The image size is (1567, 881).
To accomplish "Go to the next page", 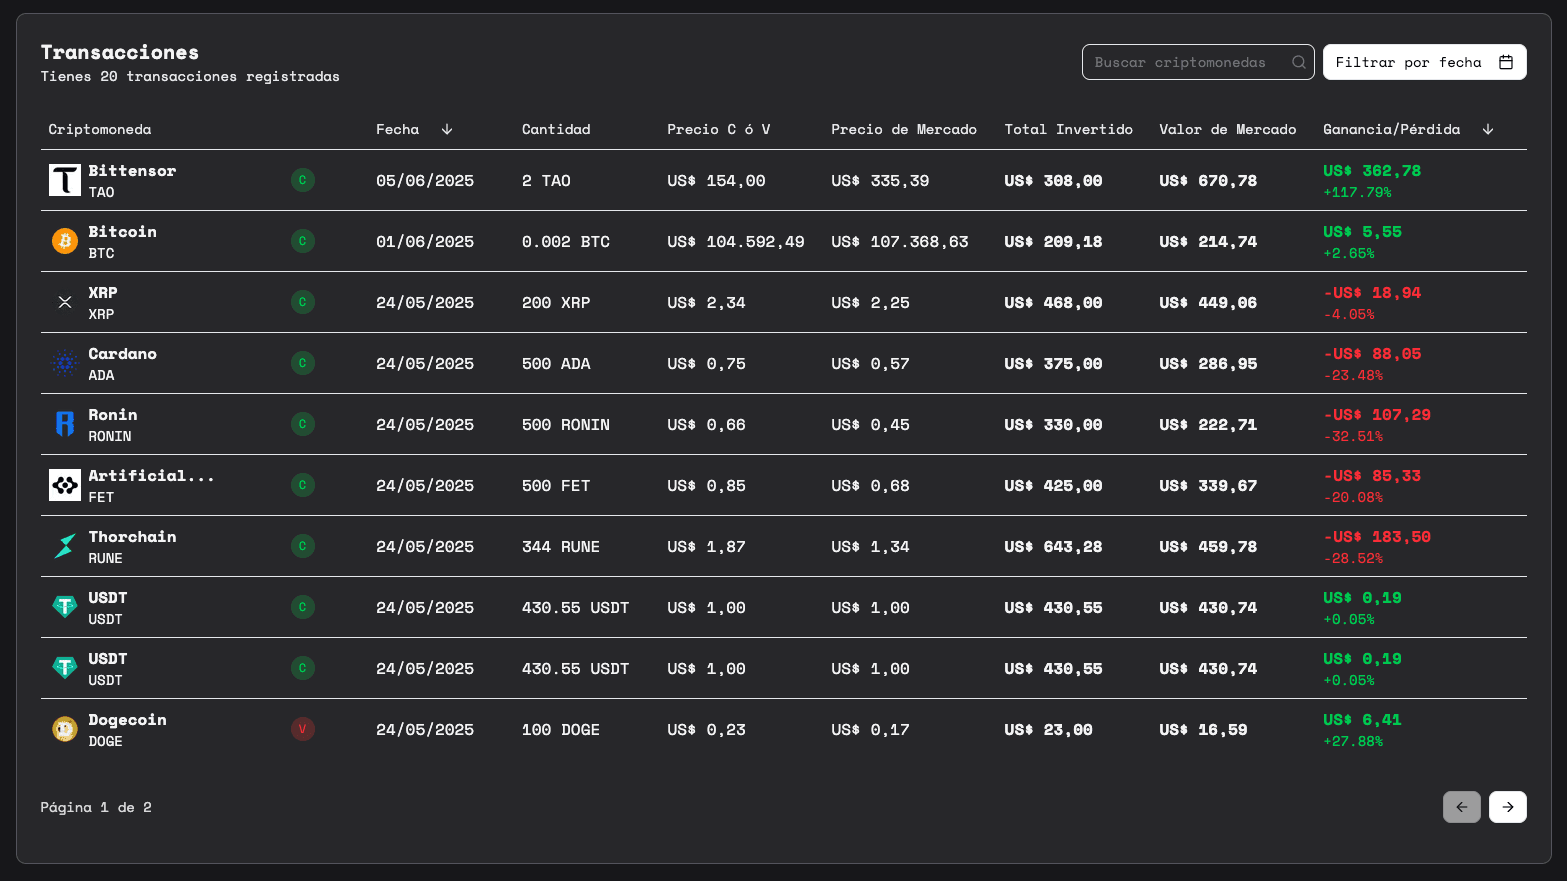I will [x=1508, y=807].
